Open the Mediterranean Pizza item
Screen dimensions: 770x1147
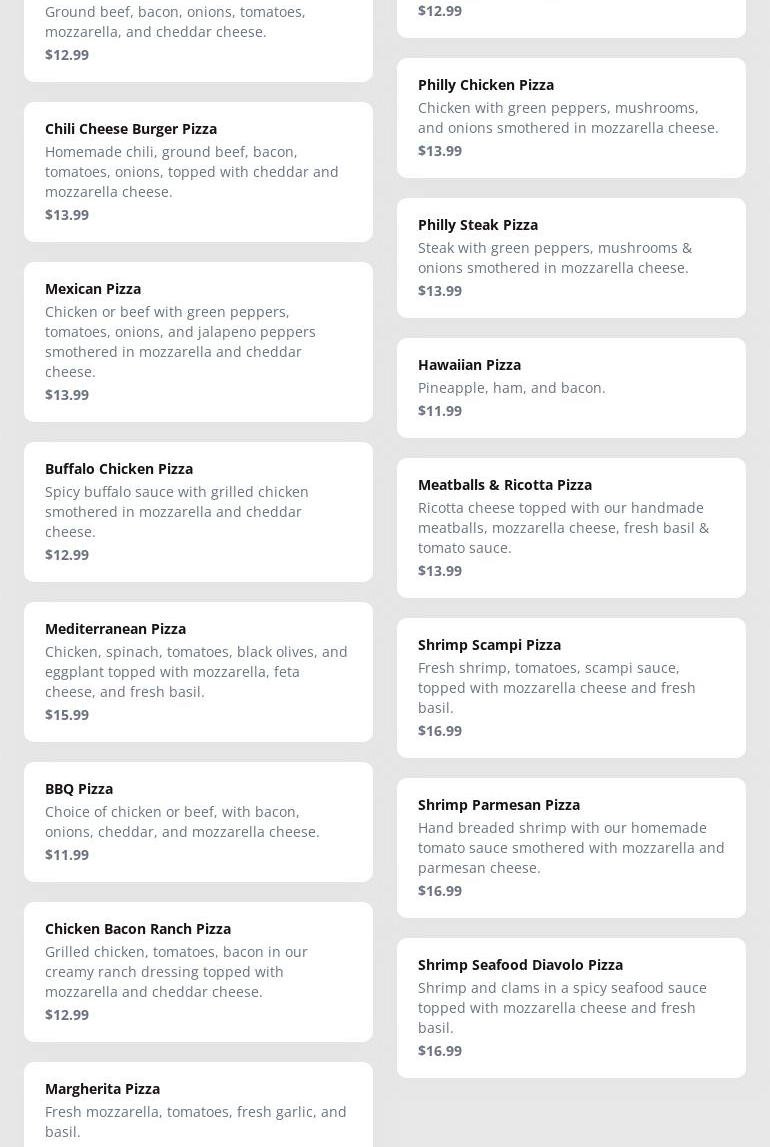click(x=198, y=671)
